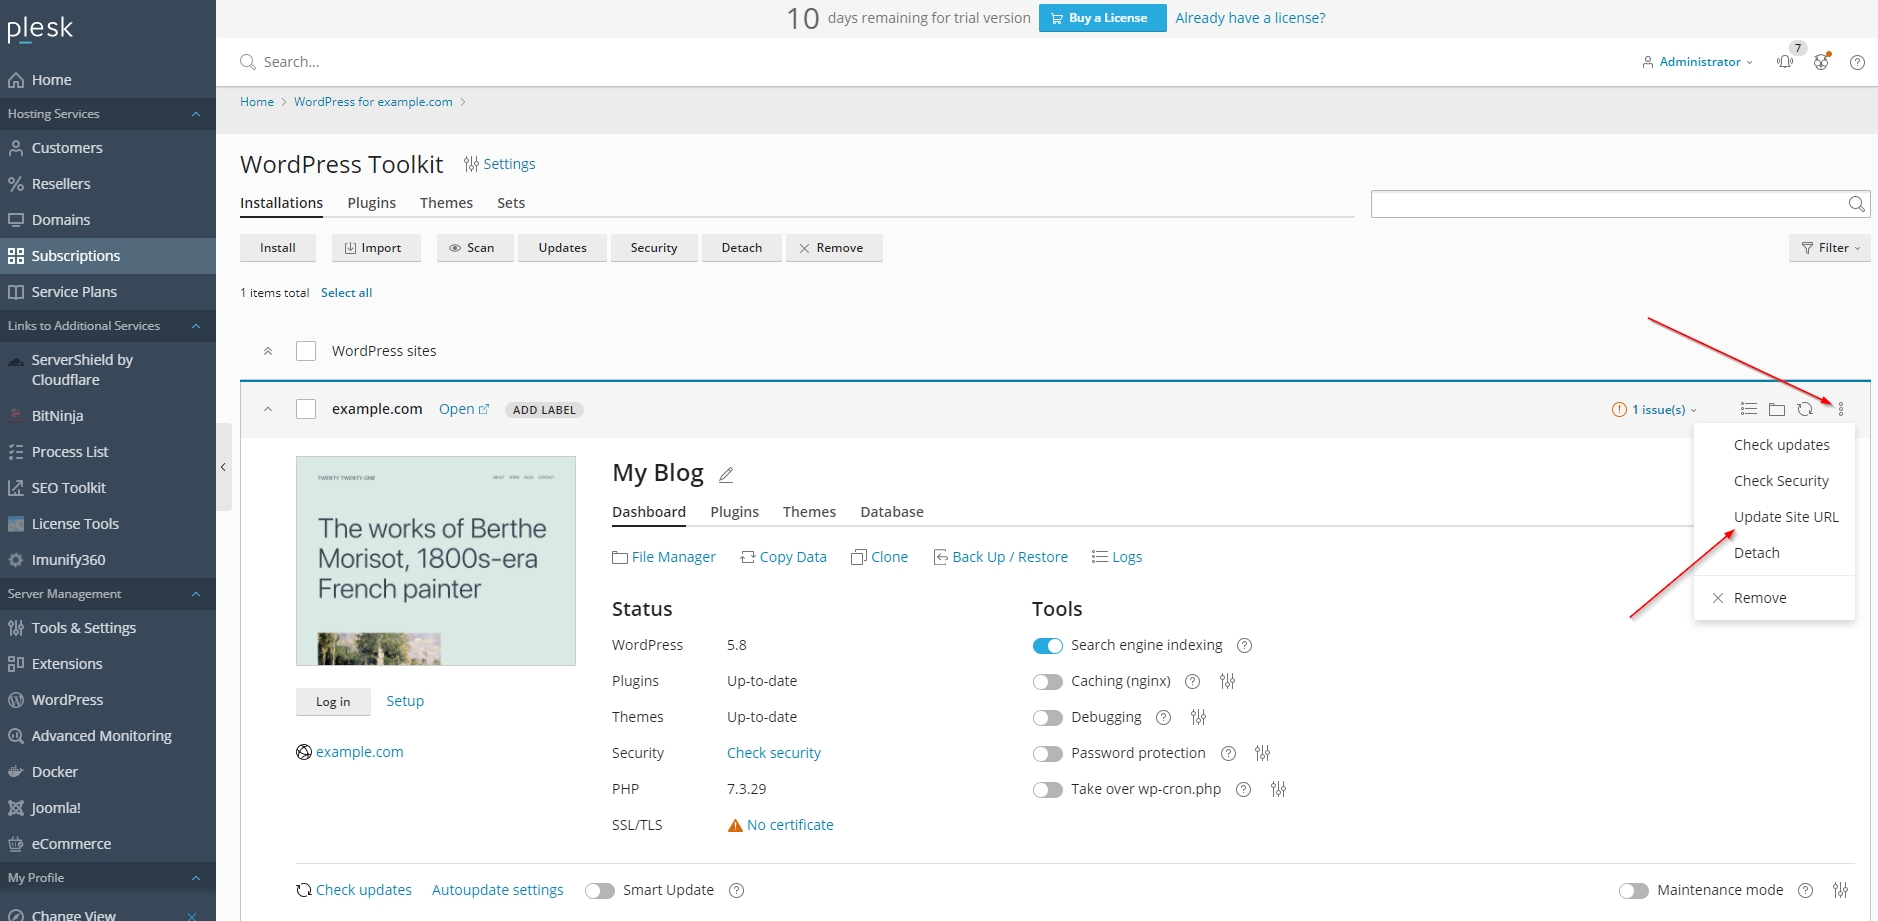Click the No certificate link
Image resolution: width=1878 pixels, height=921 pixels.
point(790,825)
